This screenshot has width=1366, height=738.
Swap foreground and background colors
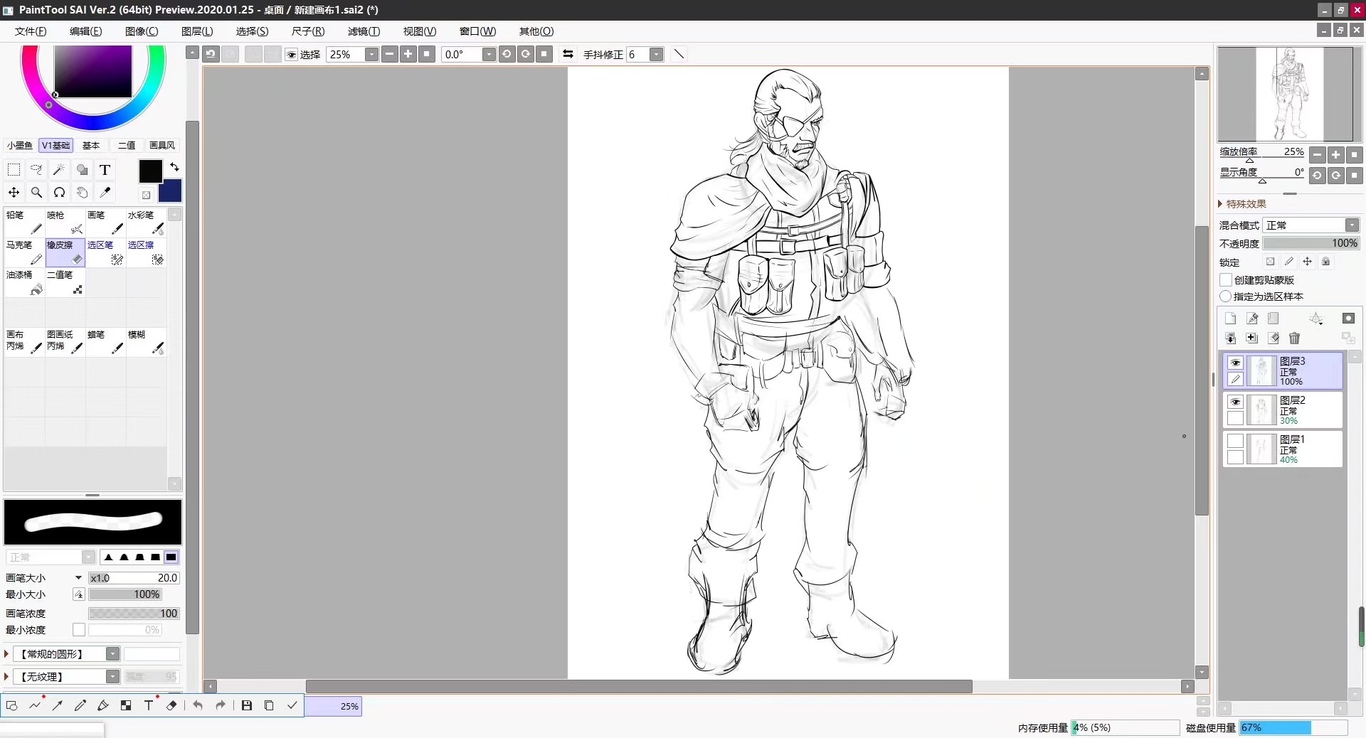[x=174, y=167]
